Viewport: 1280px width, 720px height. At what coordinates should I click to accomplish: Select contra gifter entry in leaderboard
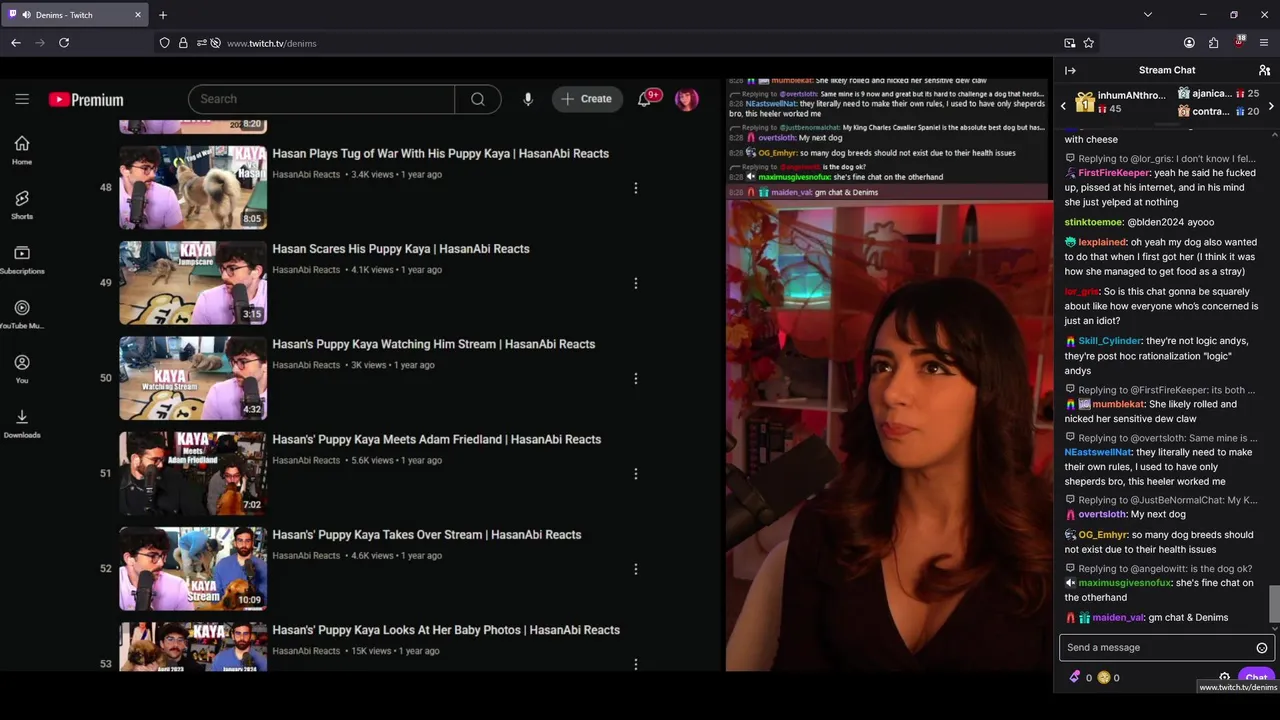[1218, 111]
